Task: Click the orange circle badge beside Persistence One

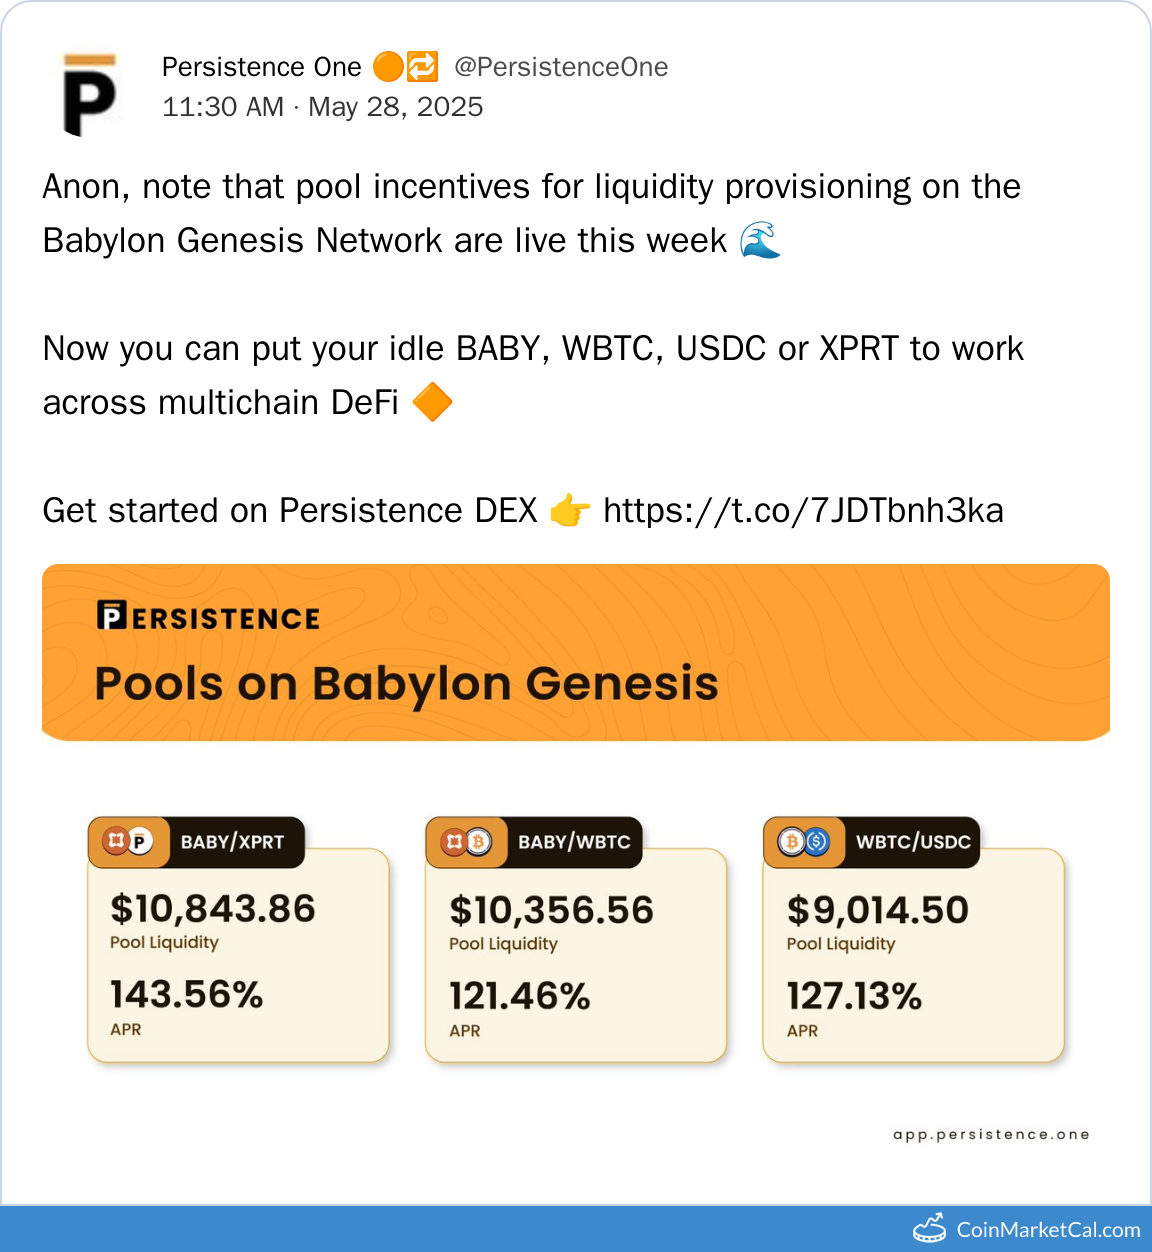Action: [x=388, y=67]
